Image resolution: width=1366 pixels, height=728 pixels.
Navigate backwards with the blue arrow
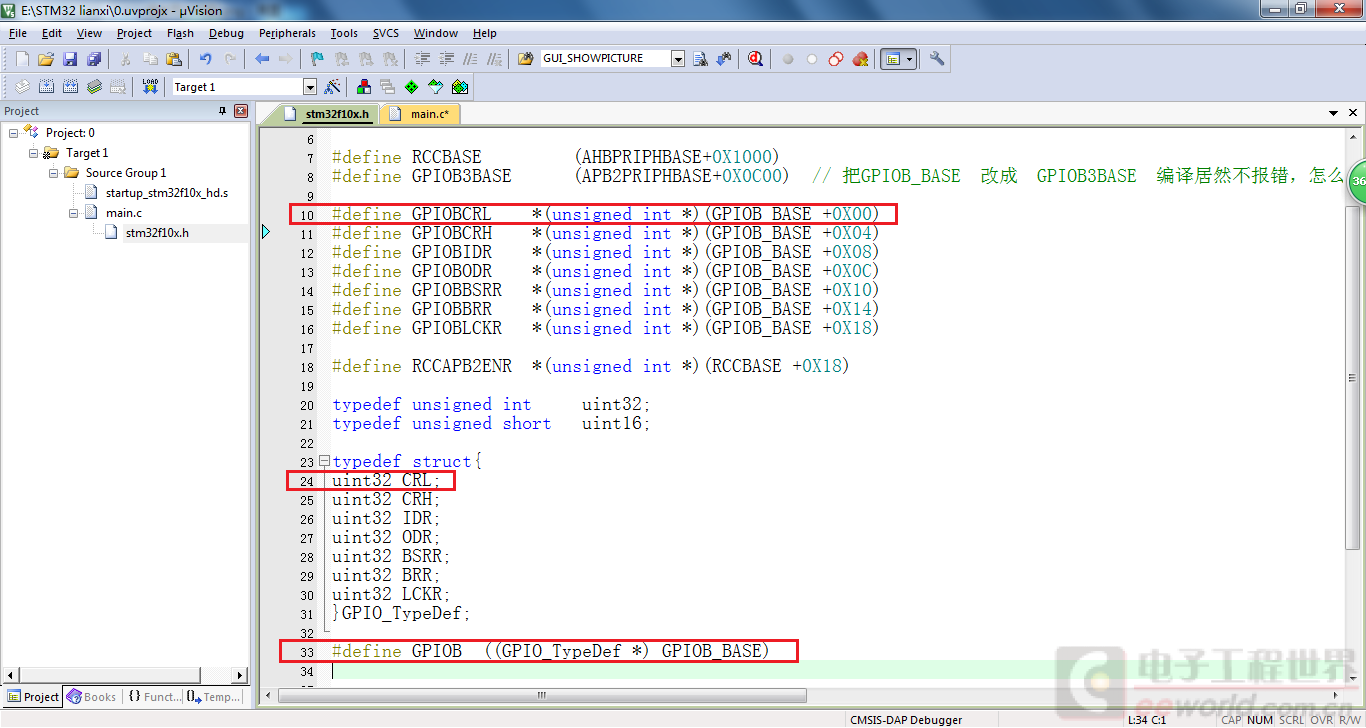tap(262, 59)
